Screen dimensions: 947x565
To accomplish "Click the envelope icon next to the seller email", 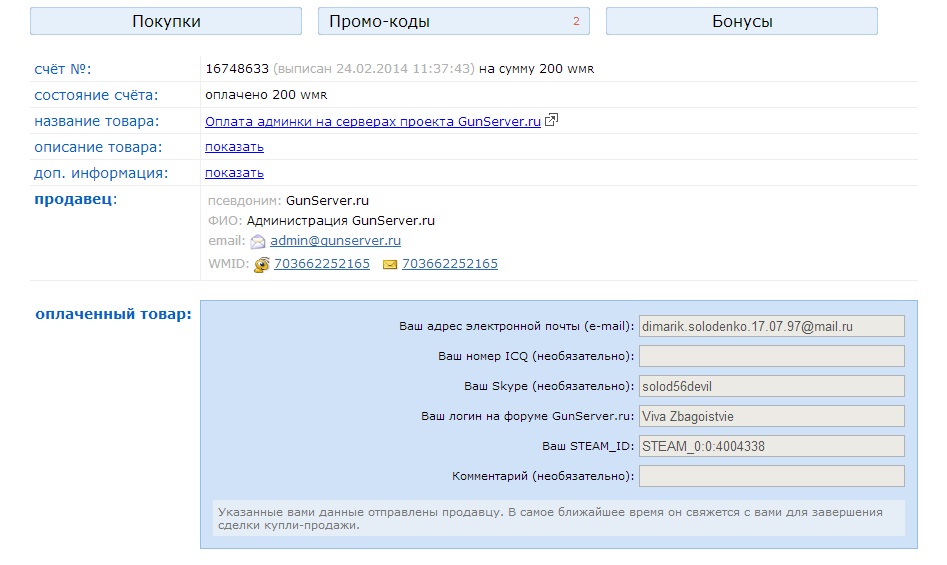I will tap(258, 241).
